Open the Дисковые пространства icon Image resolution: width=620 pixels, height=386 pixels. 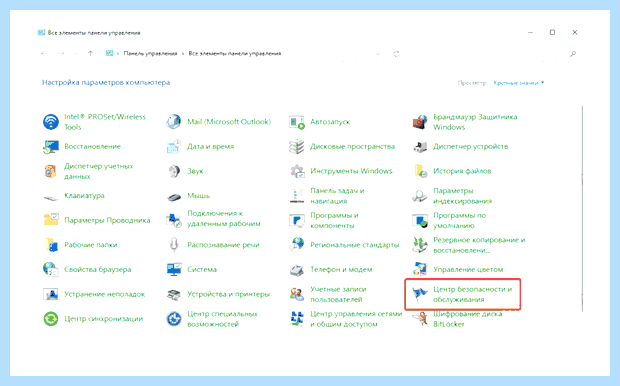pos(297,147)
